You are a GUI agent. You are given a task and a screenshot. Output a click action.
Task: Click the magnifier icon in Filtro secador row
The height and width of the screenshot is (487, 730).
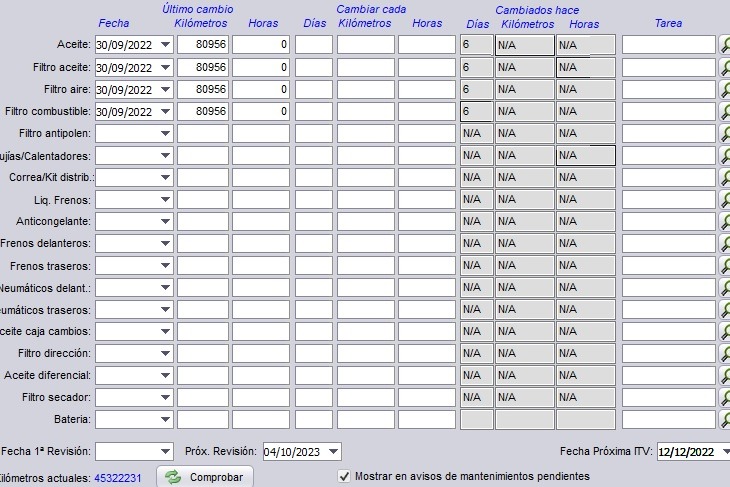tap(725, 398)
